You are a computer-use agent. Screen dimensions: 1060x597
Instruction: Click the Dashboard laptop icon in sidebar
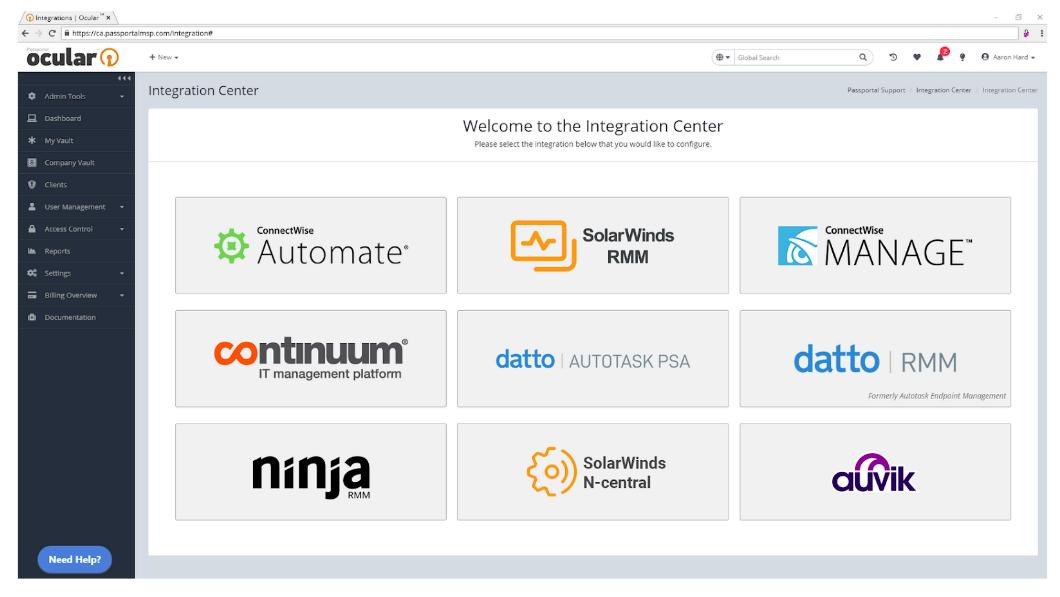[x=32, y=118]
